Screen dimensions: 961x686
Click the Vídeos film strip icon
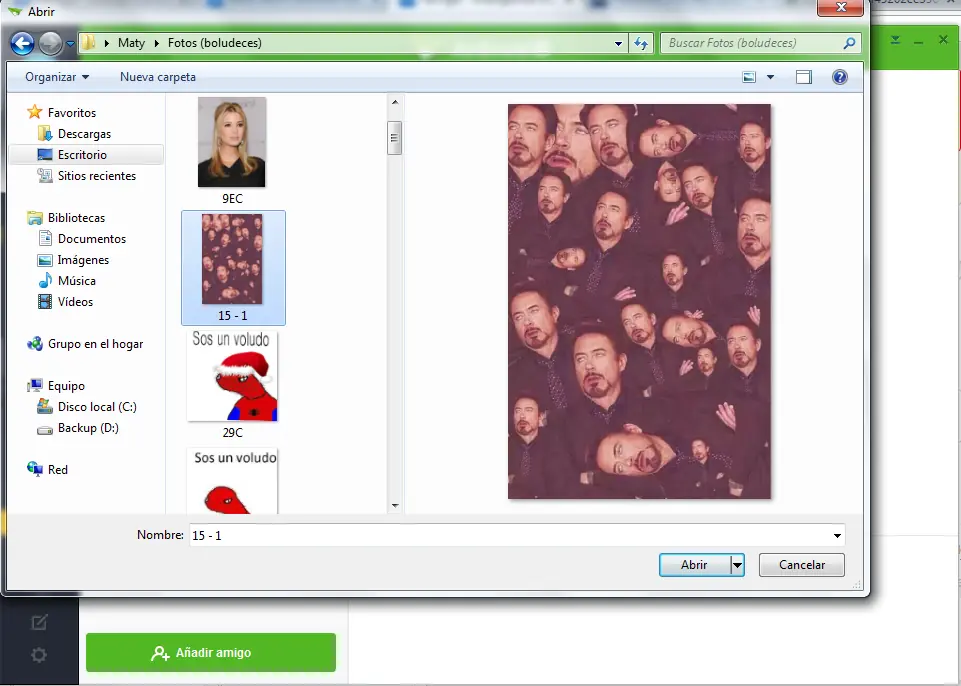[x=45, y=302]
